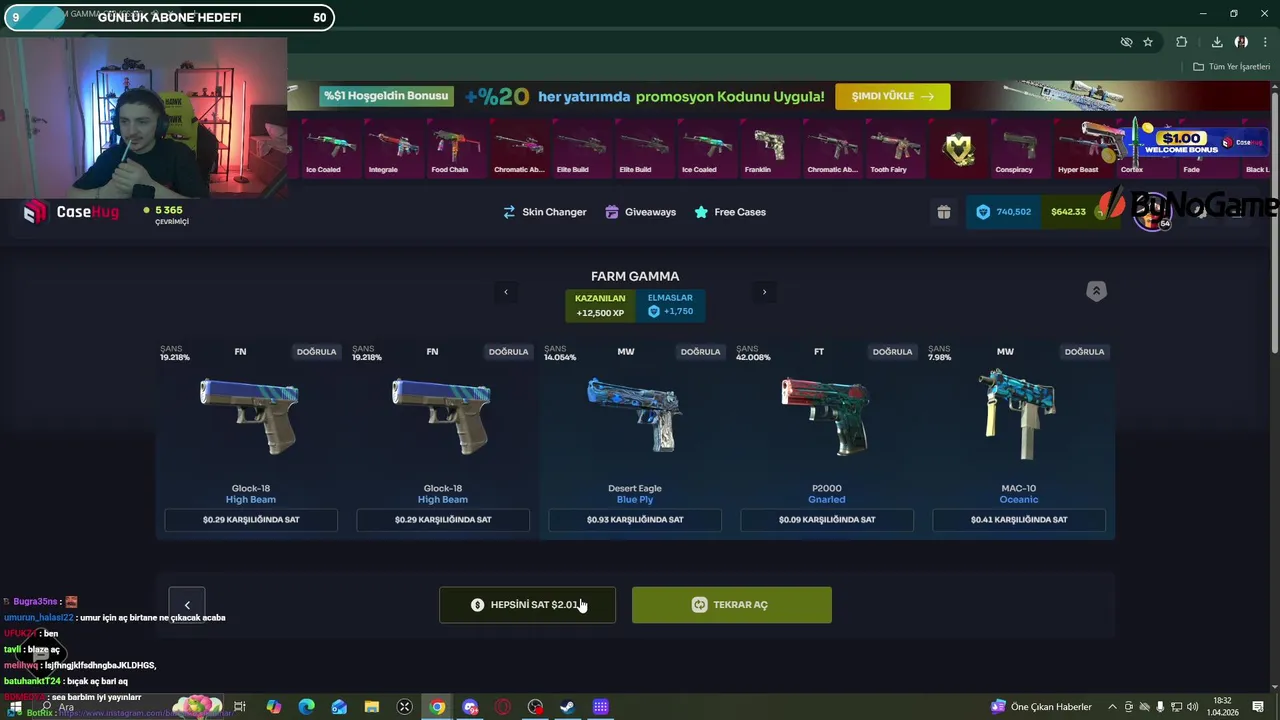
Task: Open Task View in the taskbar
Action: coord(240,707)
